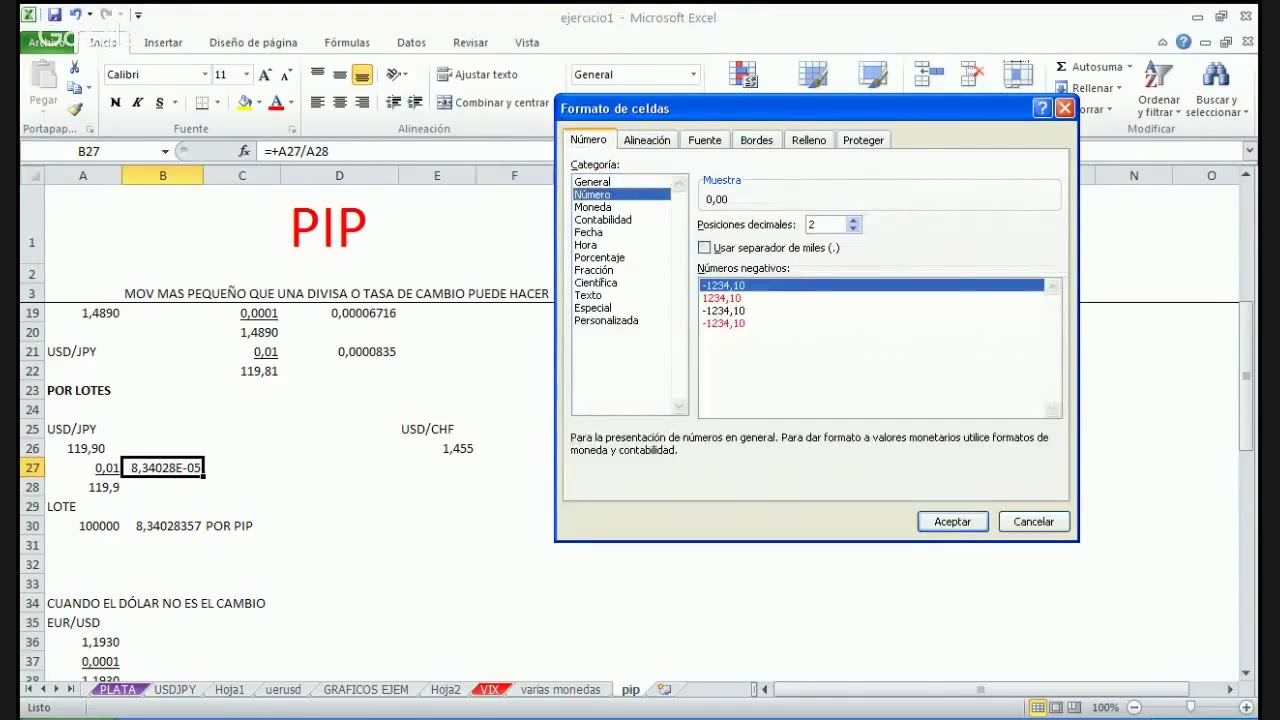Toggle bold (N) formatting
Image resolution: width=1280 pixels, height=720 pixels.
click(115, 103)
